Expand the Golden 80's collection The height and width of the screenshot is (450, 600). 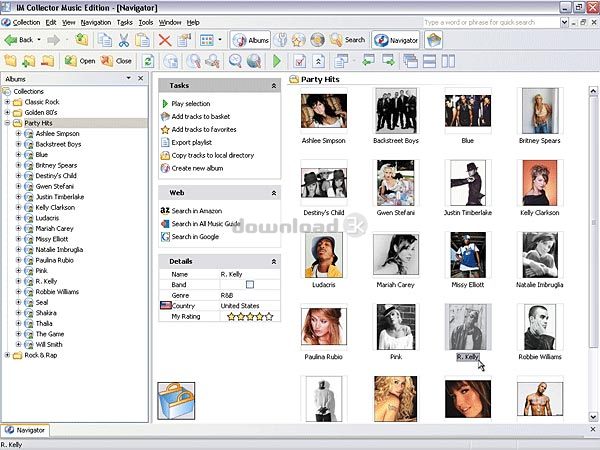pyautogui.click(x=7, y=112)
